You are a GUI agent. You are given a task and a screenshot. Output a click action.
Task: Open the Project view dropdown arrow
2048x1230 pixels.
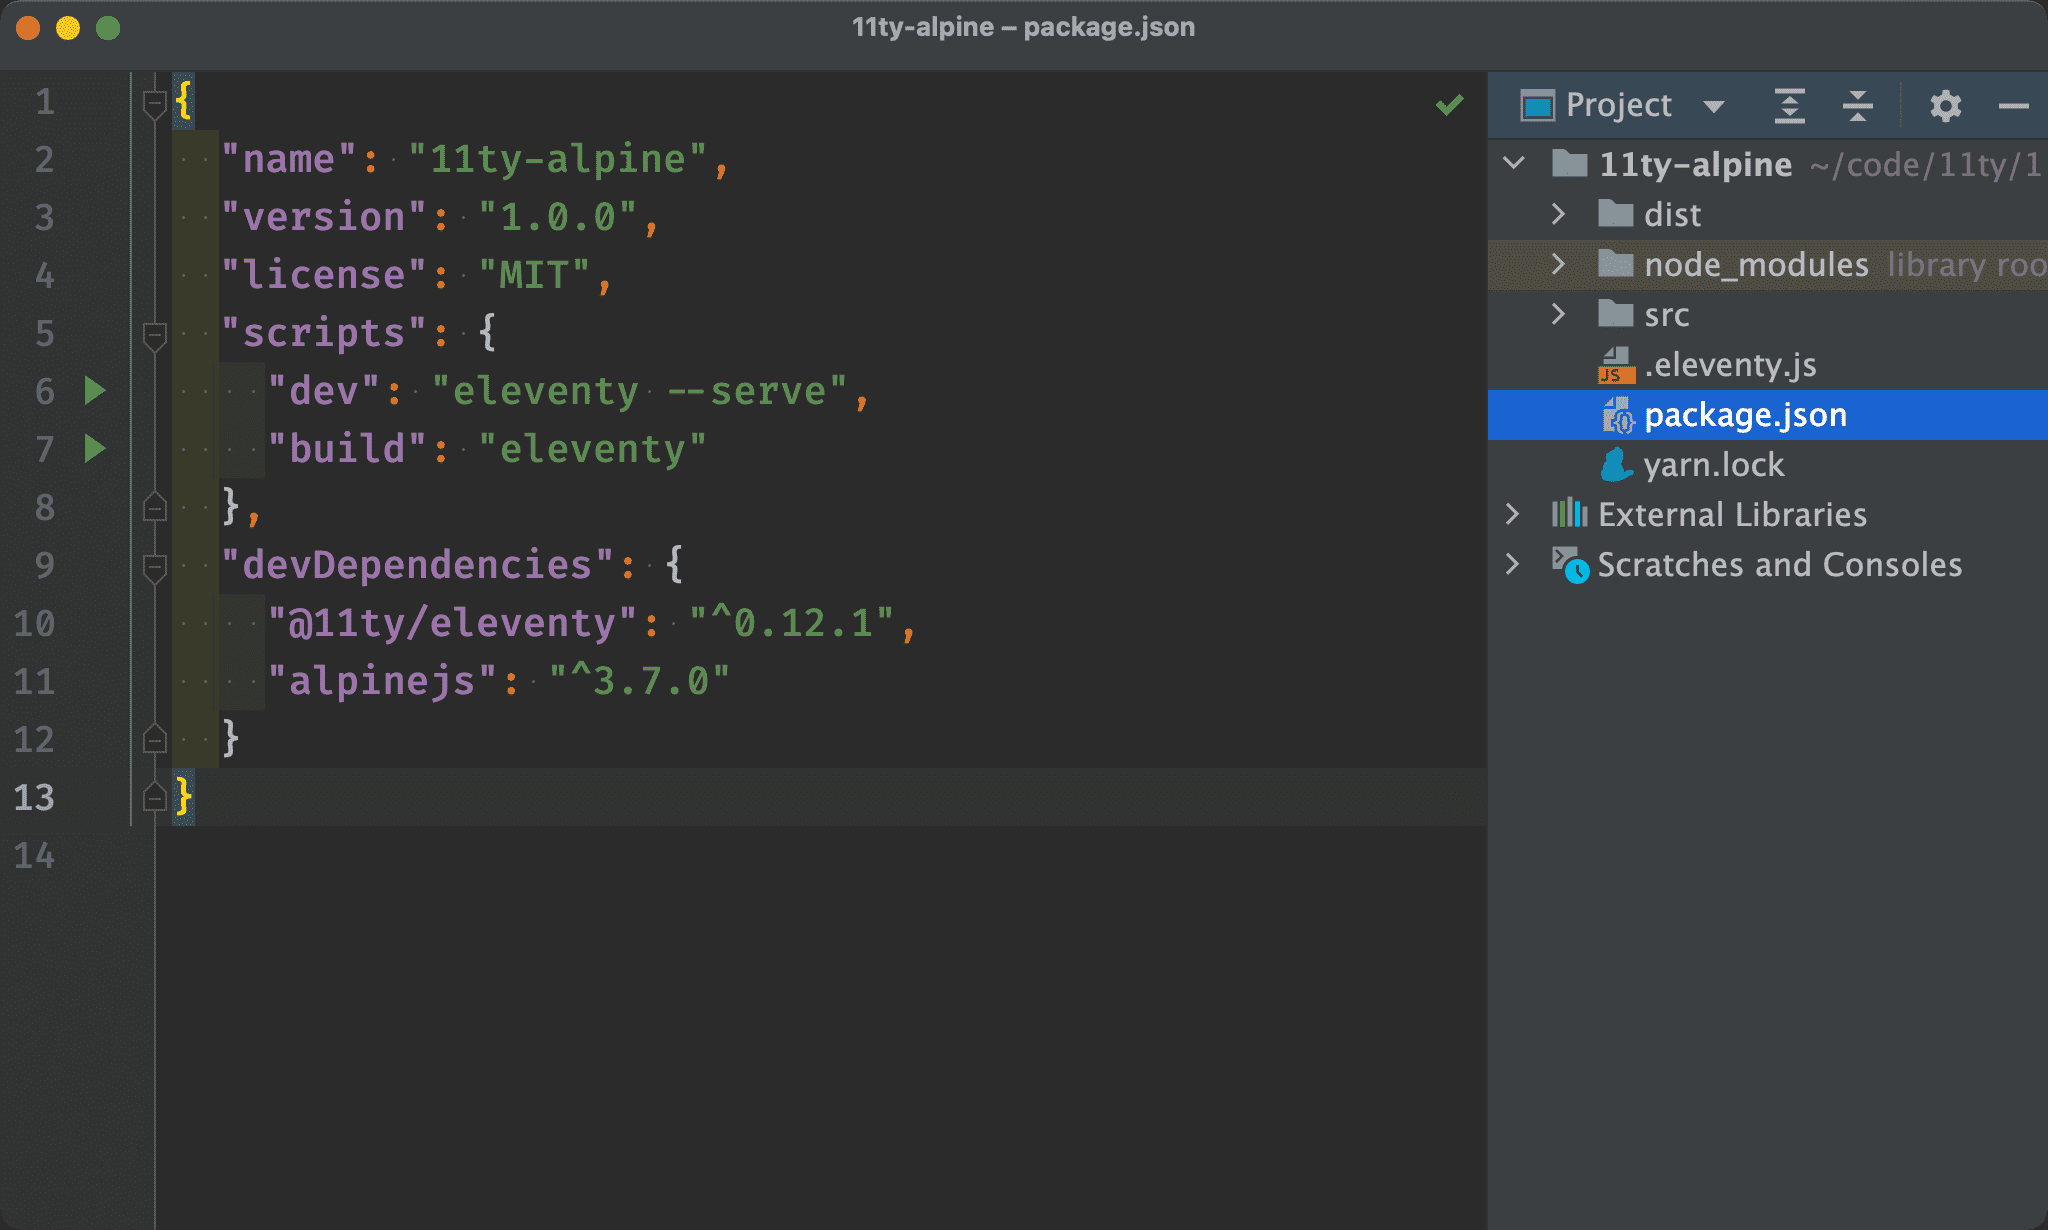1713,106
